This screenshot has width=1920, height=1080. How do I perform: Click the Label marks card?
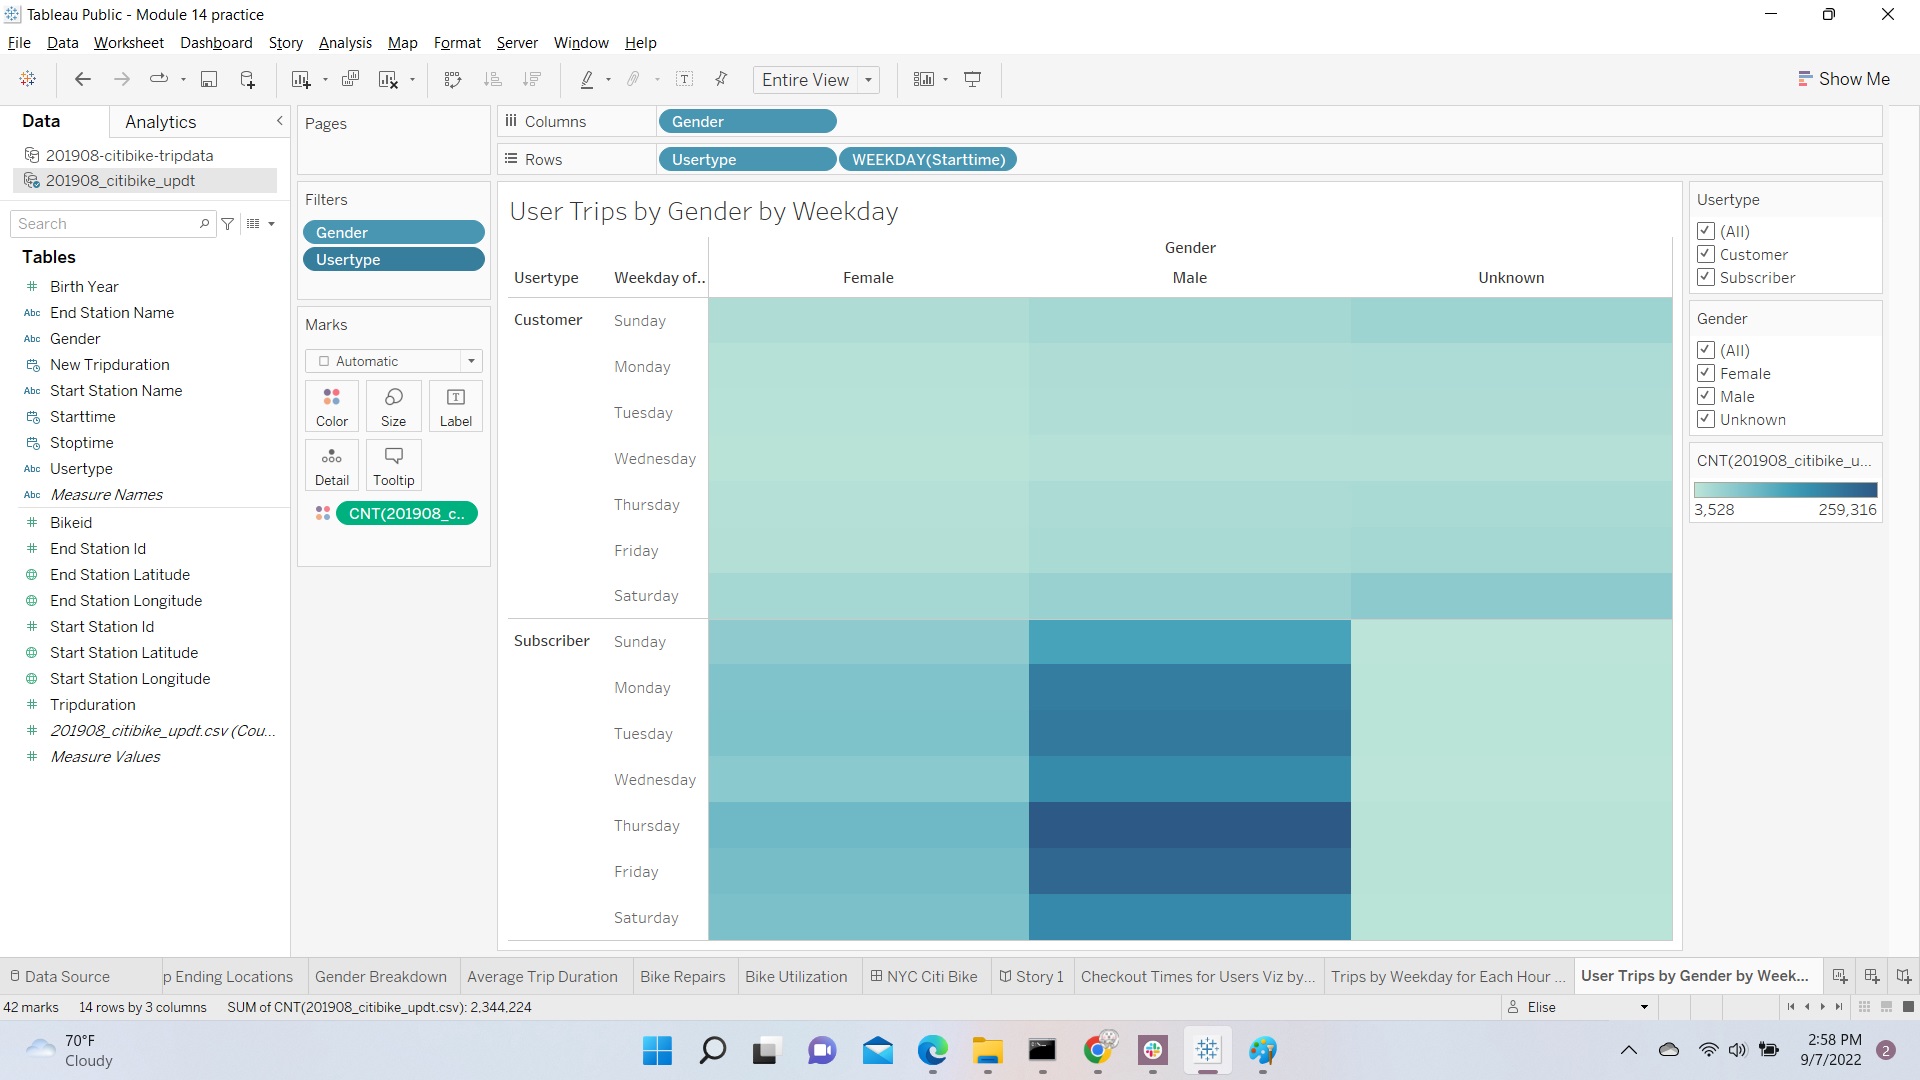pos(455,406)
